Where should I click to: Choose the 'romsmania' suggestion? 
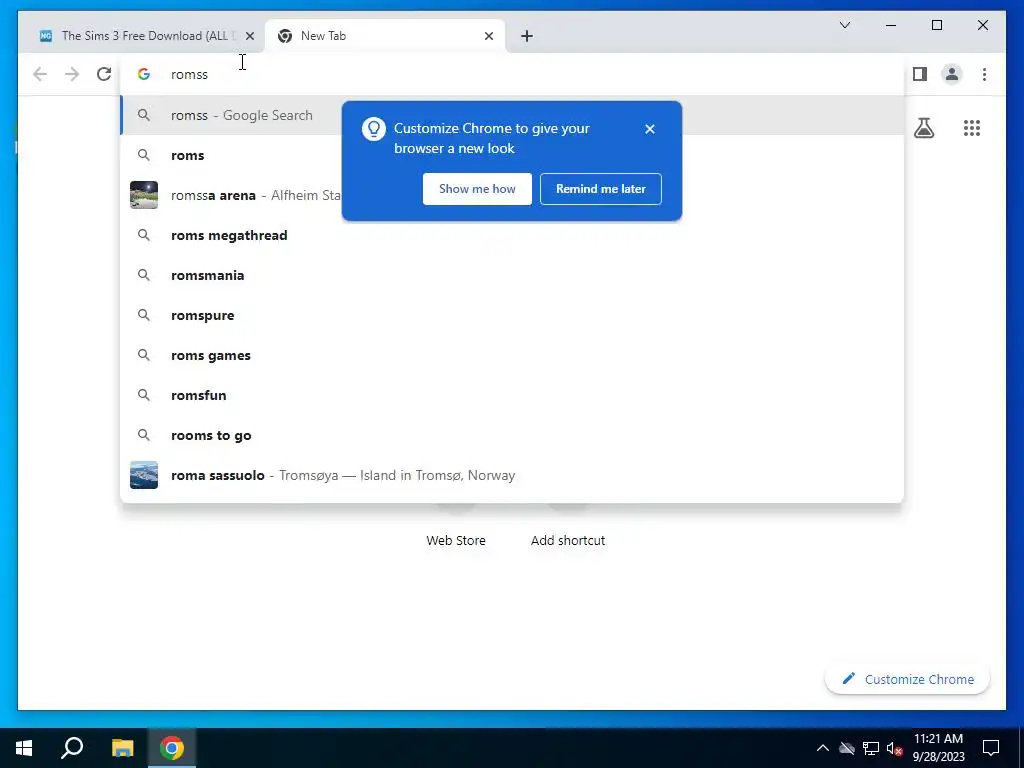512,275
